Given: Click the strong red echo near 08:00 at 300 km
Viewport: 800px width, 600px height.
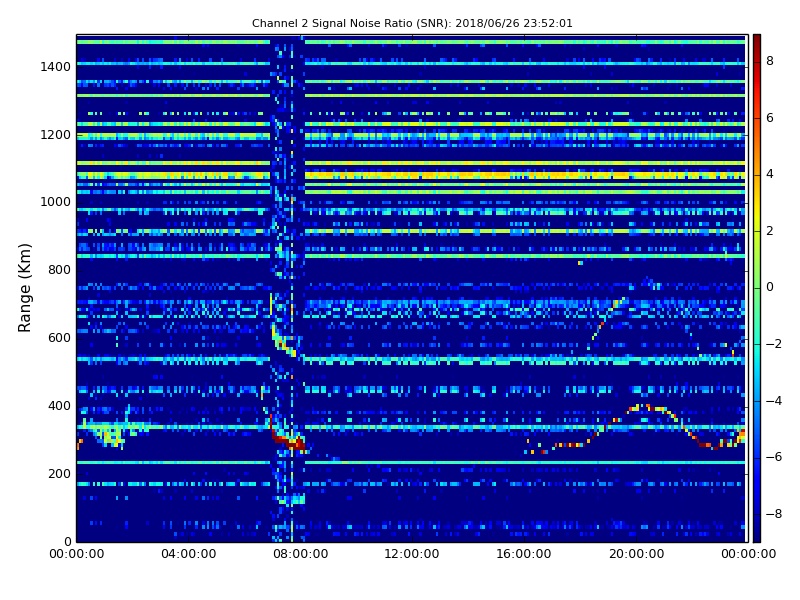Looking at the screenshot, I should tap(288, 440).
